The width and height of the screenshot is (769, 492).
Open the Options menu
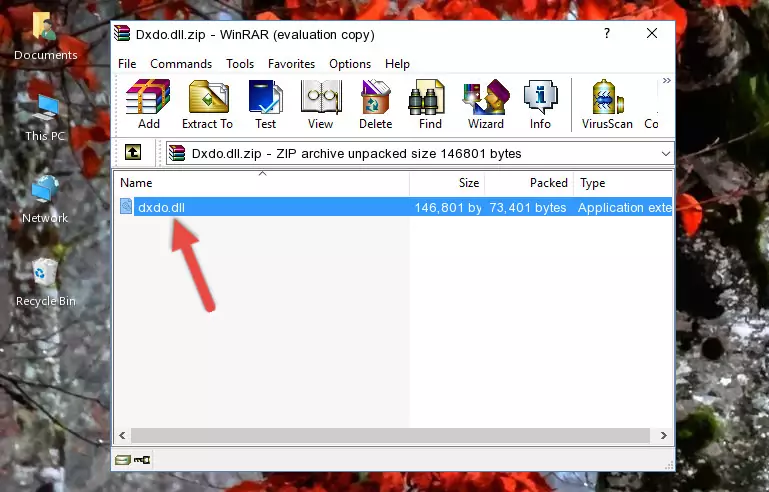350,64
